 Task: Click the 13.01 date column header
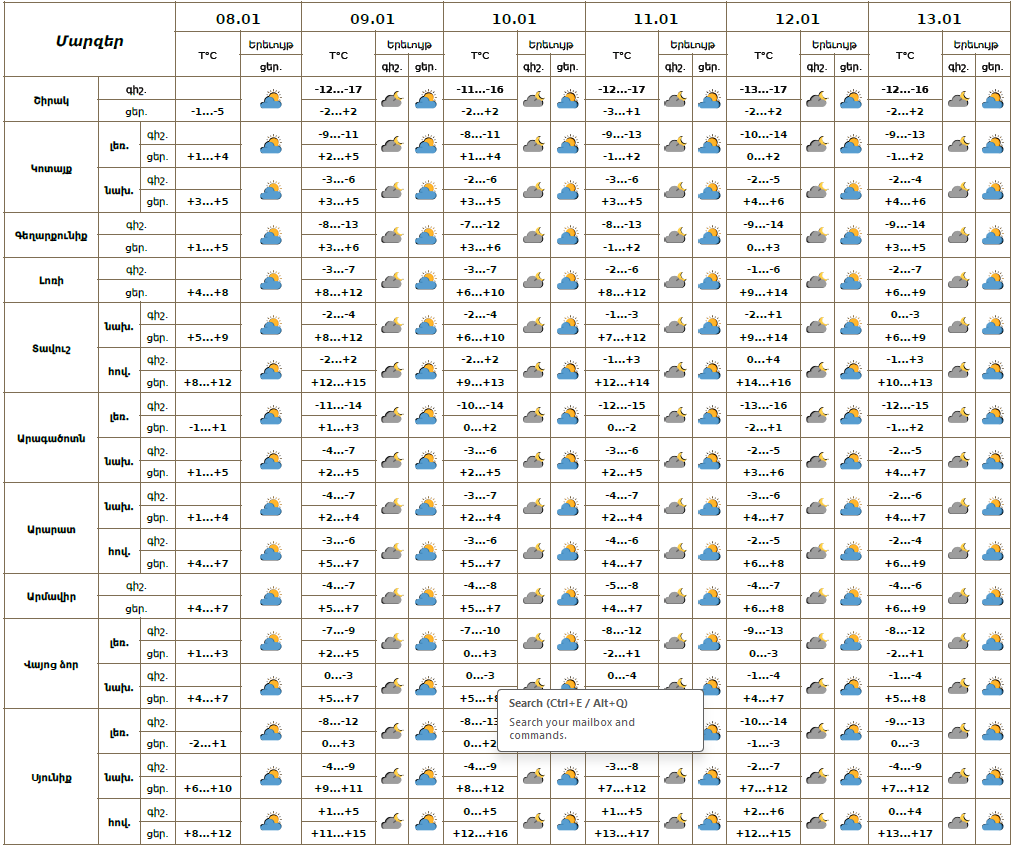click(x=938, y=18)
